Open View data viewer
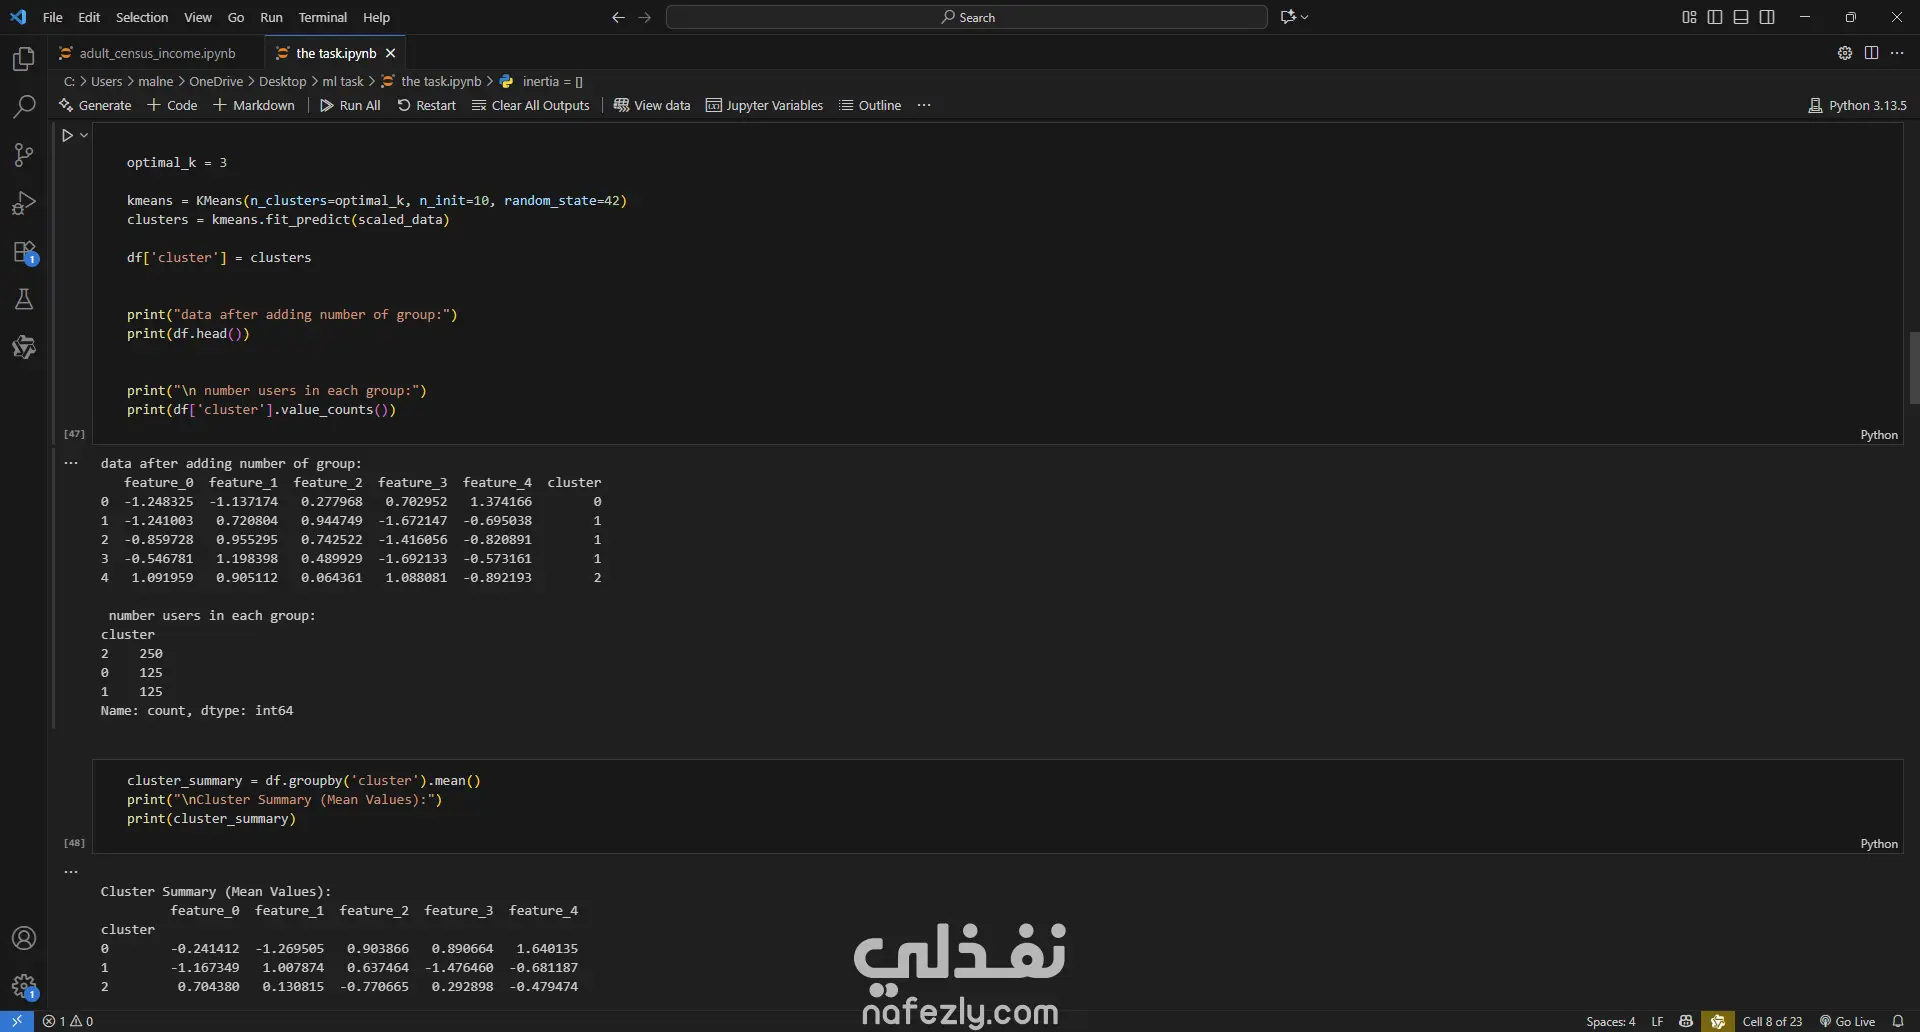Viewport: 1920px width, 1032px height. click(652, 105)
